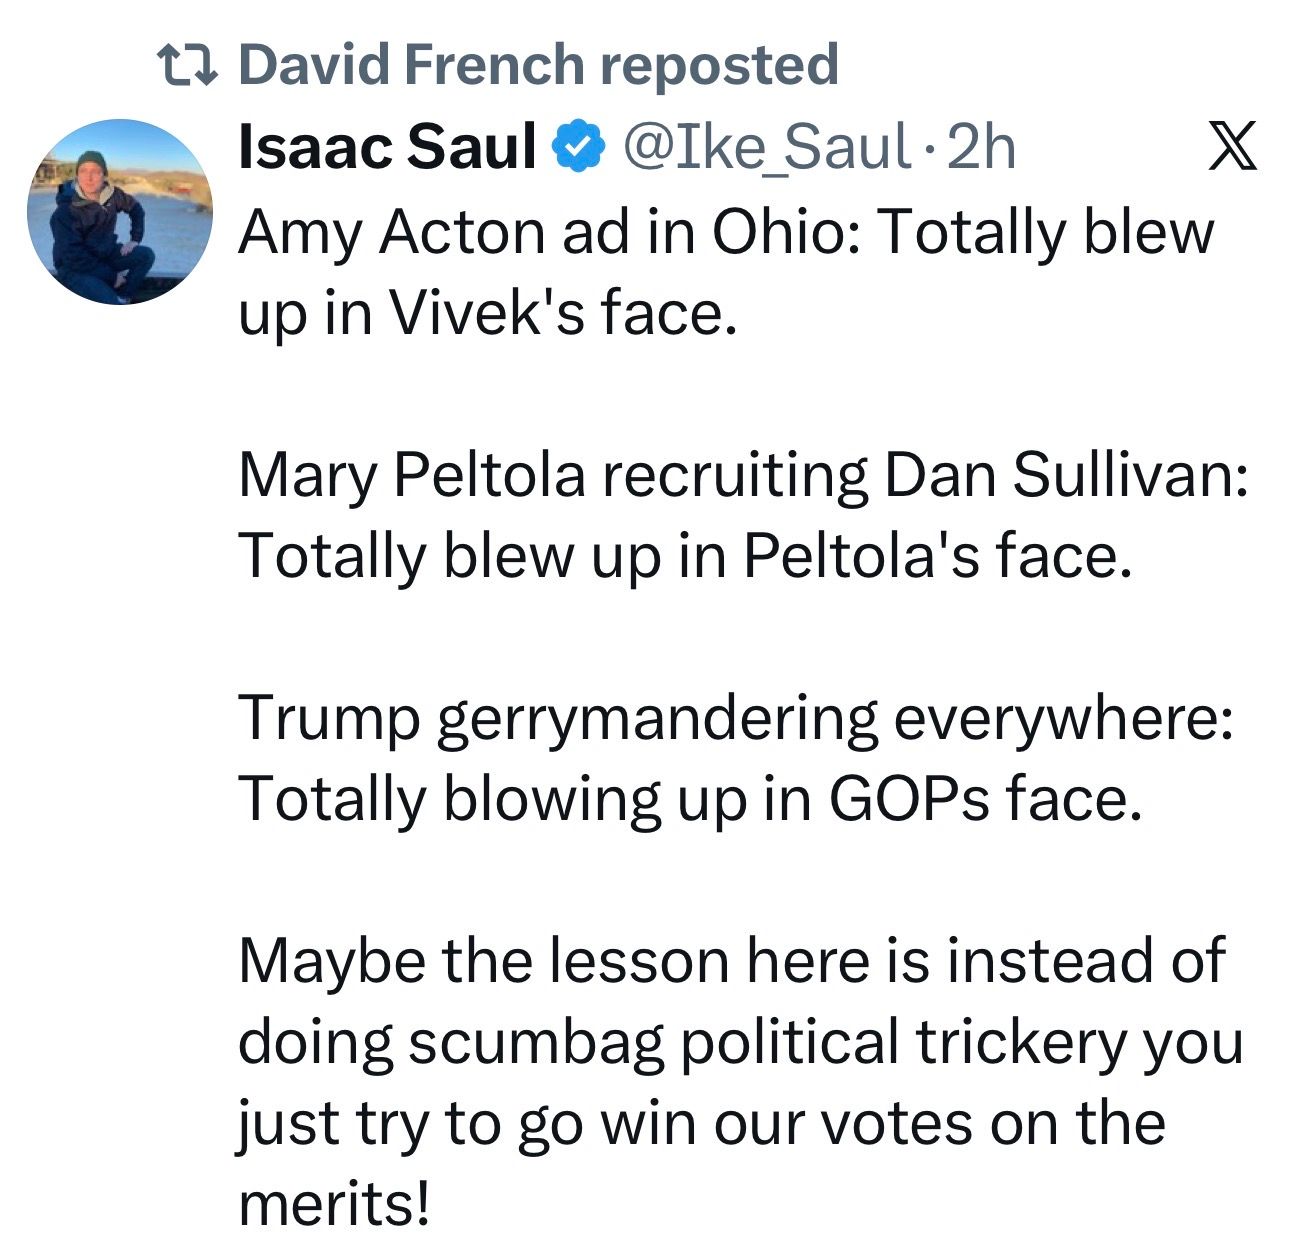Open Isaac Saul's profile picture

[x=120, y=211]
